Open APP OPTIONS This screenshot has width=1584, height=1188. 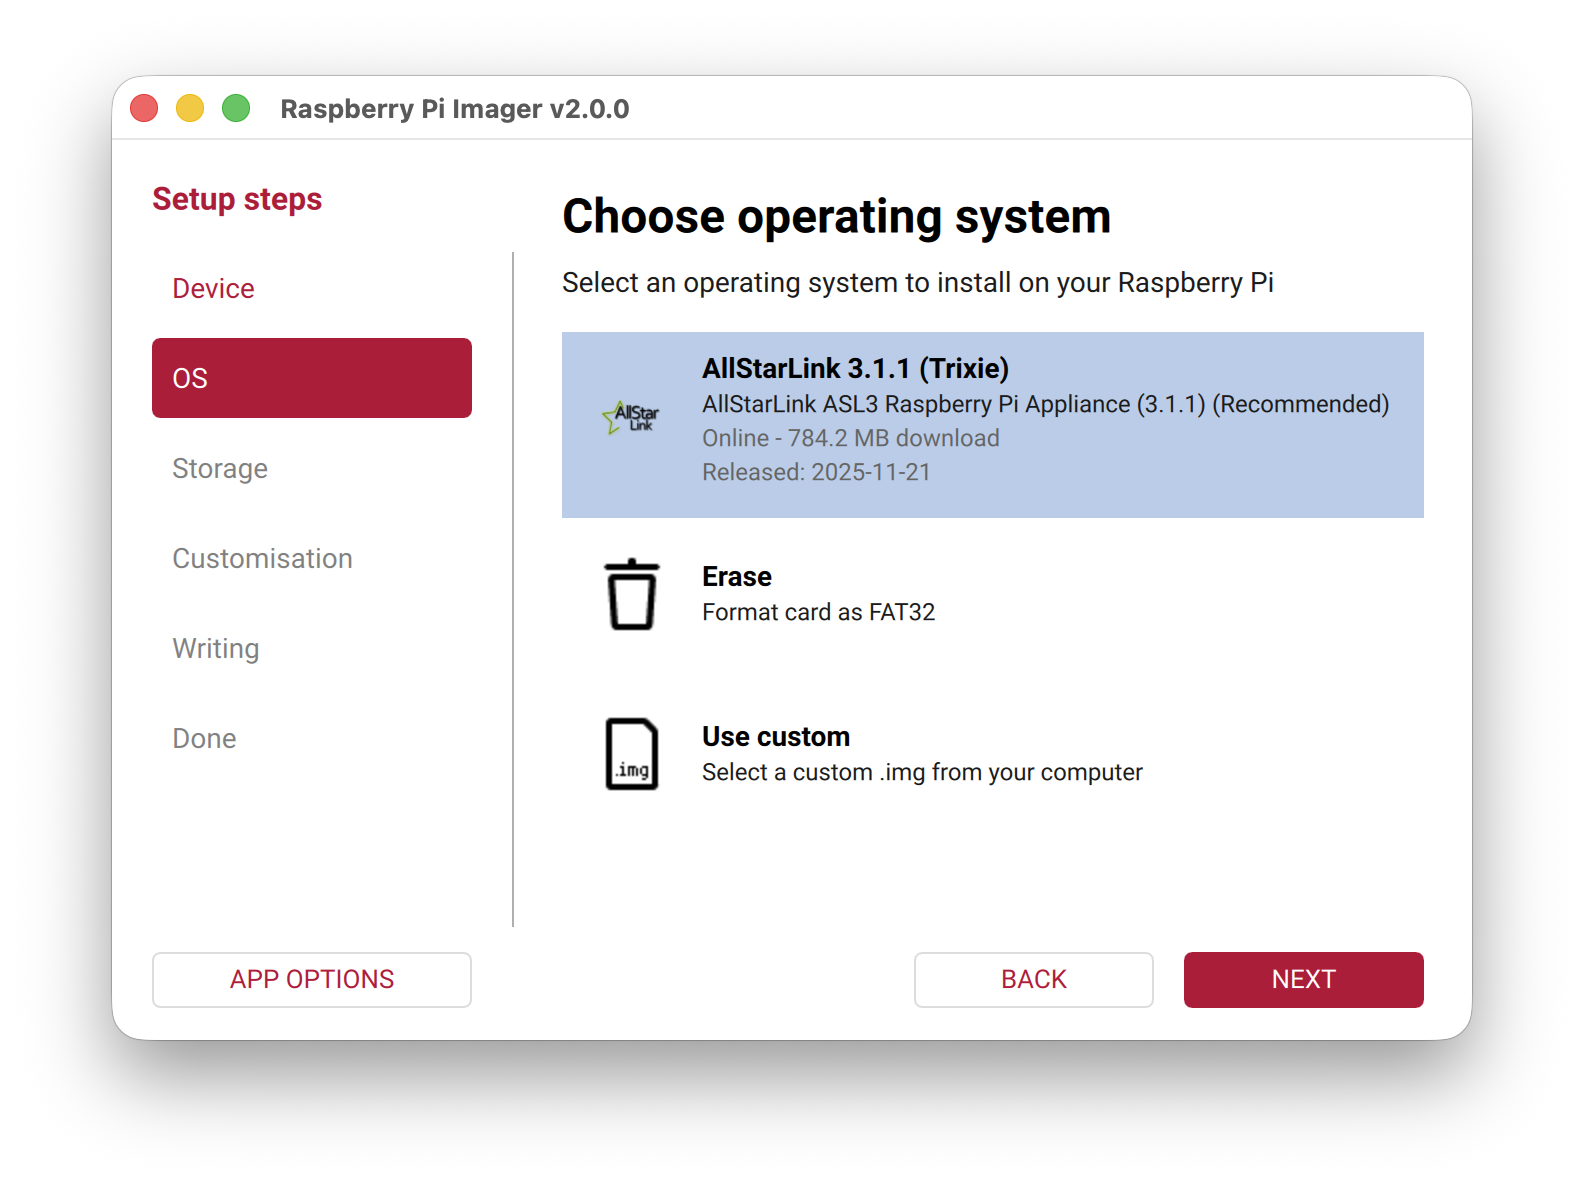(311, 979)
